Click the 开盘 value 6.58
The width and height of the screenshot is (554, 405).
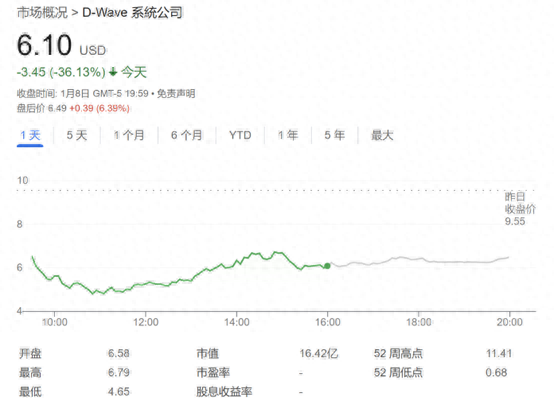(x=119, y=353)
